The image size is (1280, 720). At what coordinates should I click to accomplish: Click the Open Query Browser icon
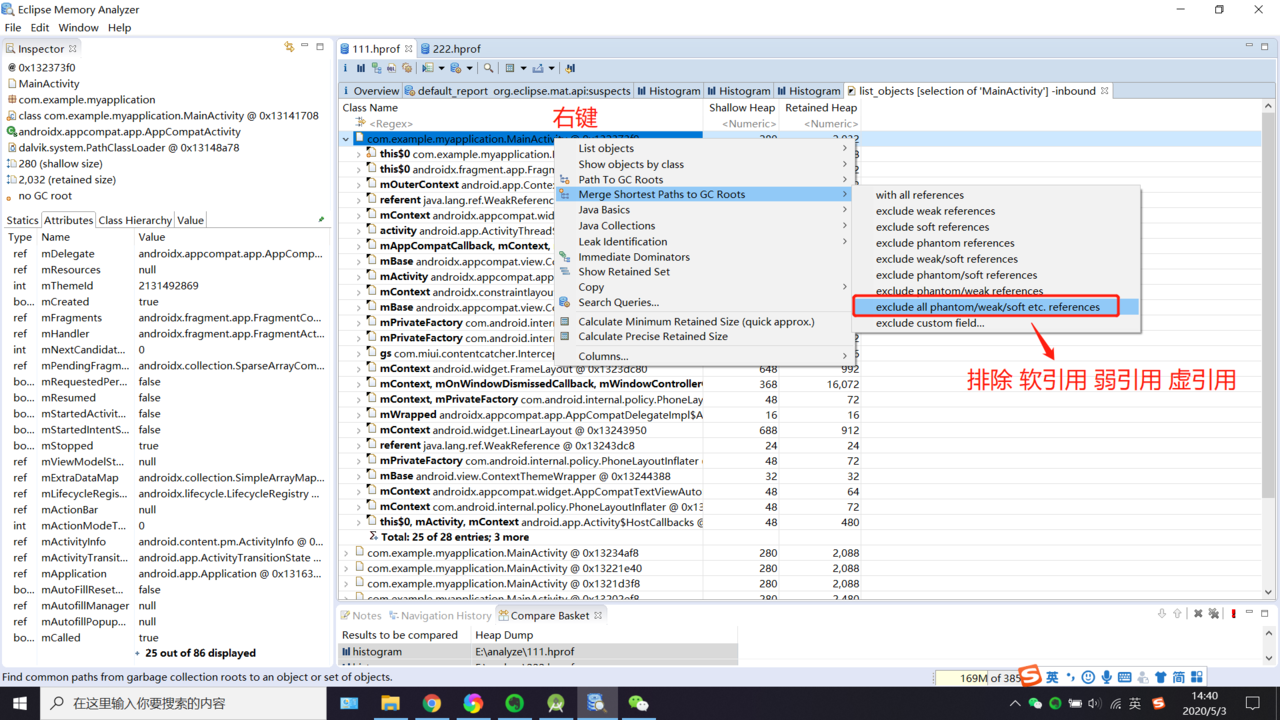[x=456, y=68]
